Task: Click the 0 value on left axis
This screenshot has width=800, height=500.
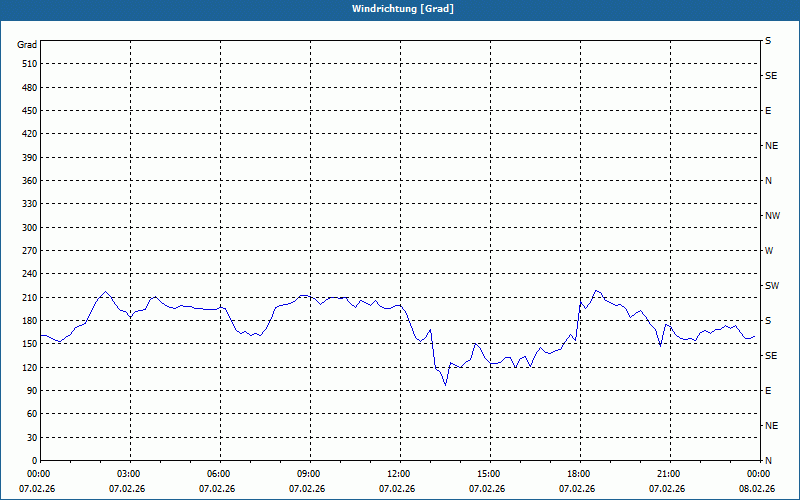Action: point(34,461)
